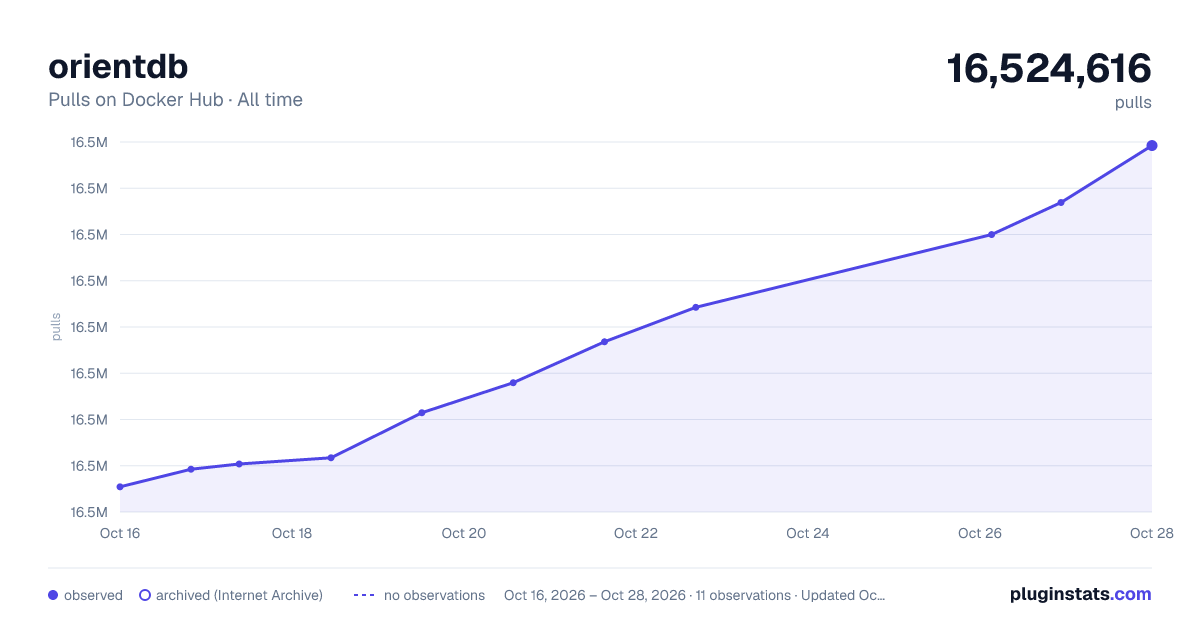Click the pluginstats.com link
This screenshot has width=1200, height=630.
click(1080, 594)
